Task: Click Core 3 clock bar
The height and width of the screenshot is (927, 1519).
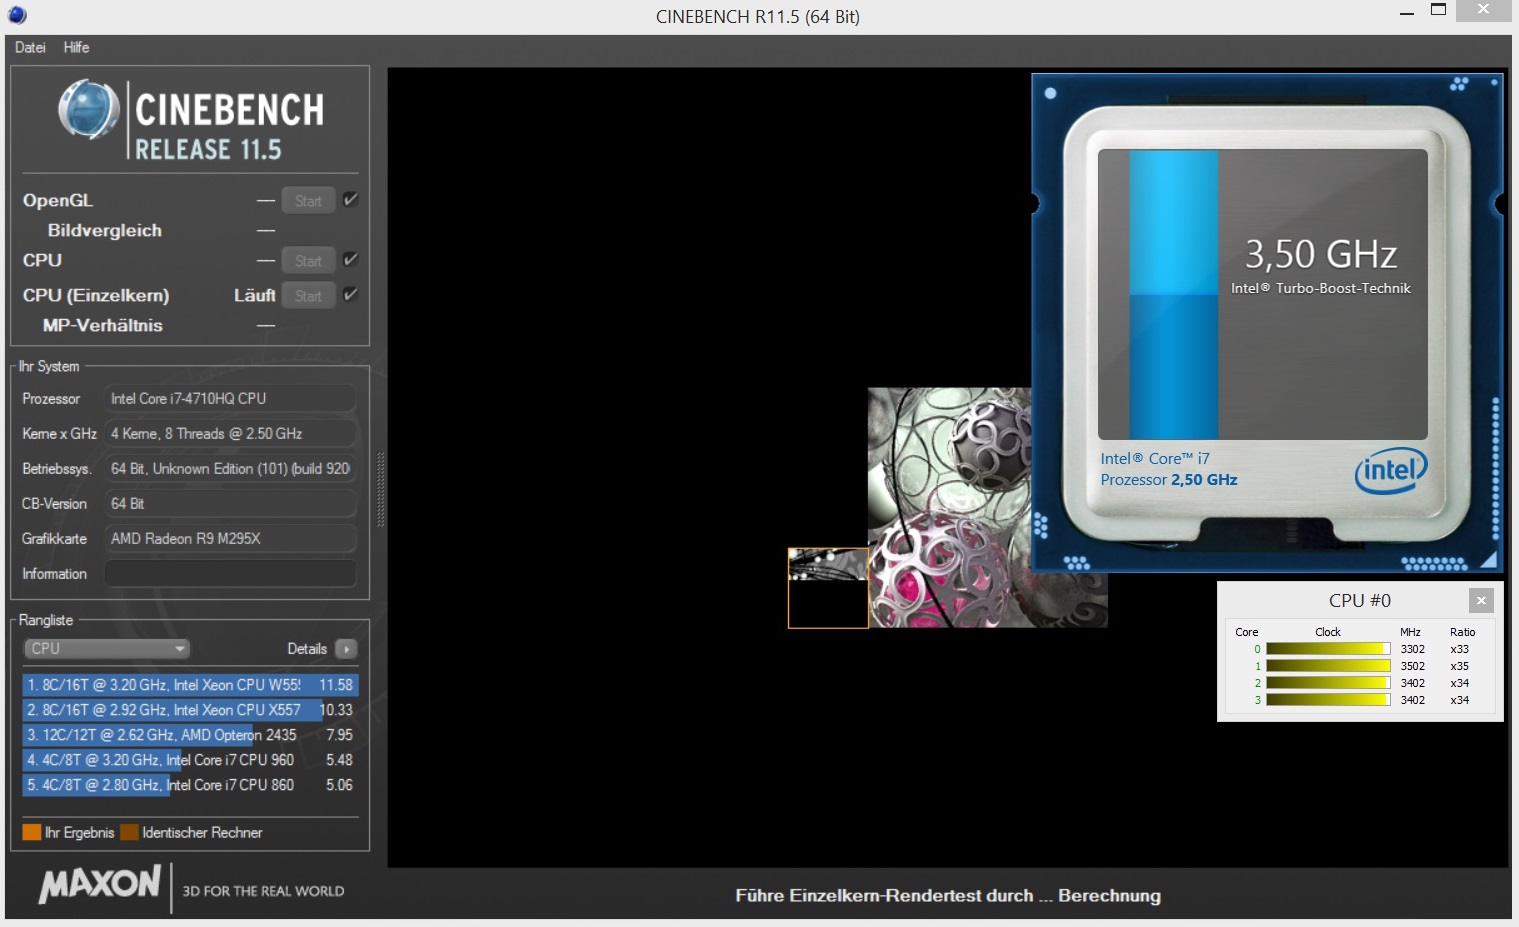Action: [1328, 700]
